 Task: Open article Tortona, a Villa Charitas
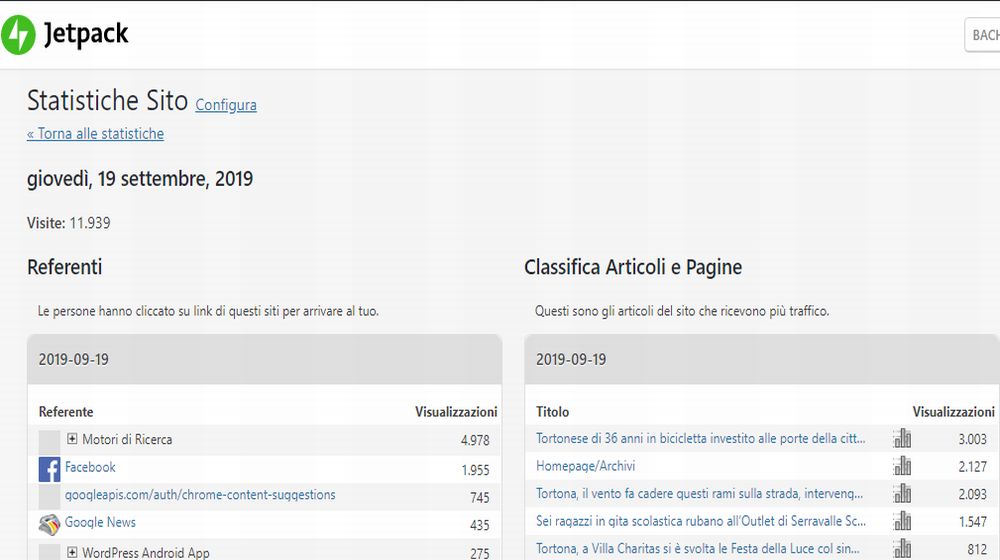(700, 549)
